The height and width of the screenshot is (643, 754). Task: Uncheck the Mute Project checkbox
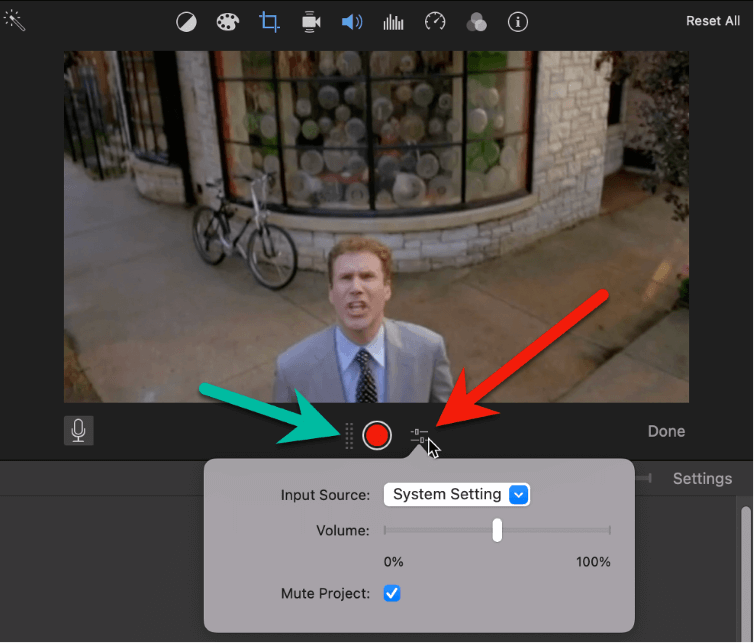coord(392,593)
